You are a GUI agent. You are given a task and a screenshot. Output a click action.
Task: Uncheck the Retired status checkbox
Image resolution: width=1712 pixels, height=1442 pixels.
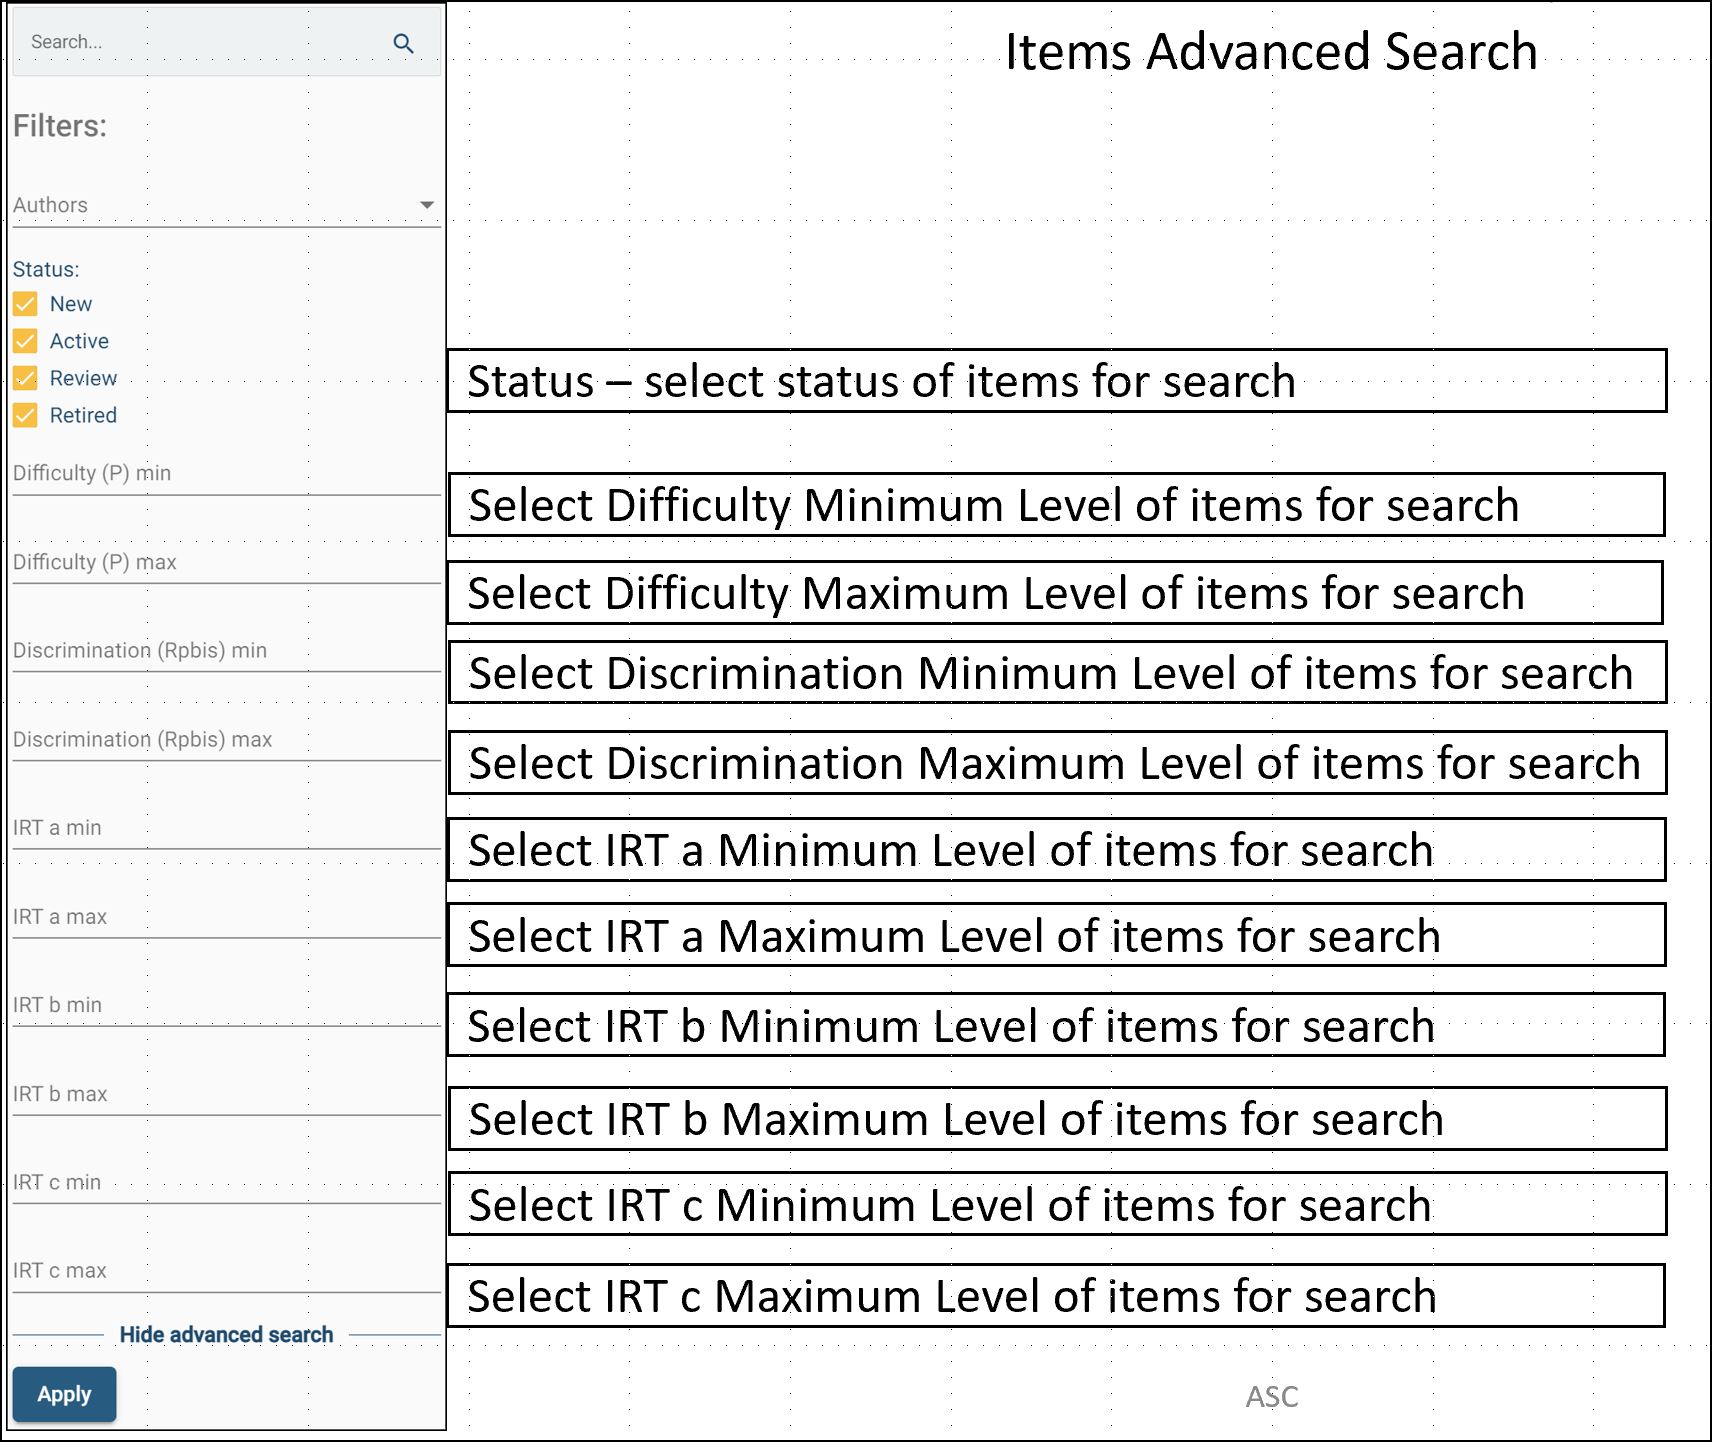26,415
